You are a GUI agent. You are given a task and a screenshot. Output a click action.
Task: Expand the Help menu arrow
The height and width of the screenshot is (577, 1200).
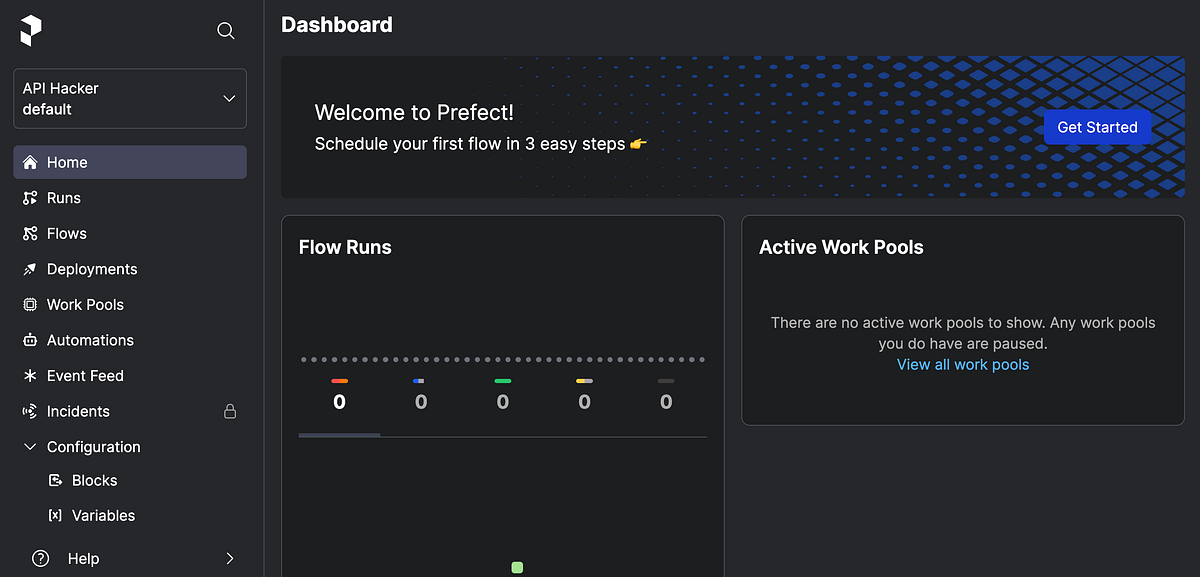pyautogui.click(x=230, y=558)
